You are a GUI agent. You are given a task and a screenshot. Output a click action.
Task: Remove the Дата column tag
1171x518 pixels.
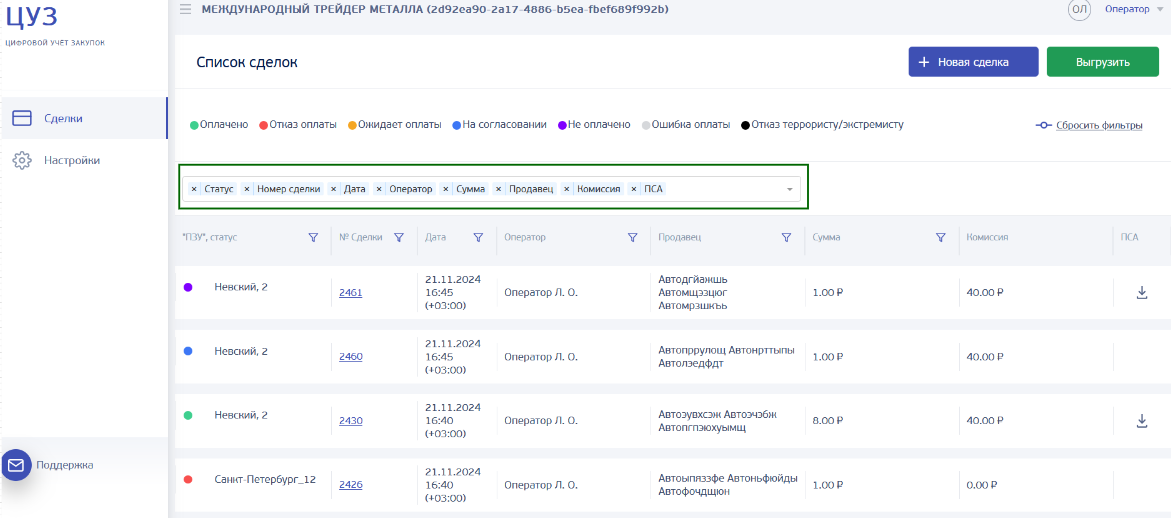pyautogui.click(x=334, y=190)
